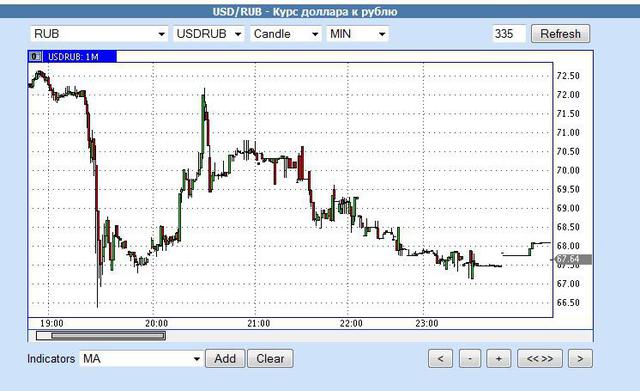
Task: Click the 71.00 price axis label
Action: pos(568,132)
